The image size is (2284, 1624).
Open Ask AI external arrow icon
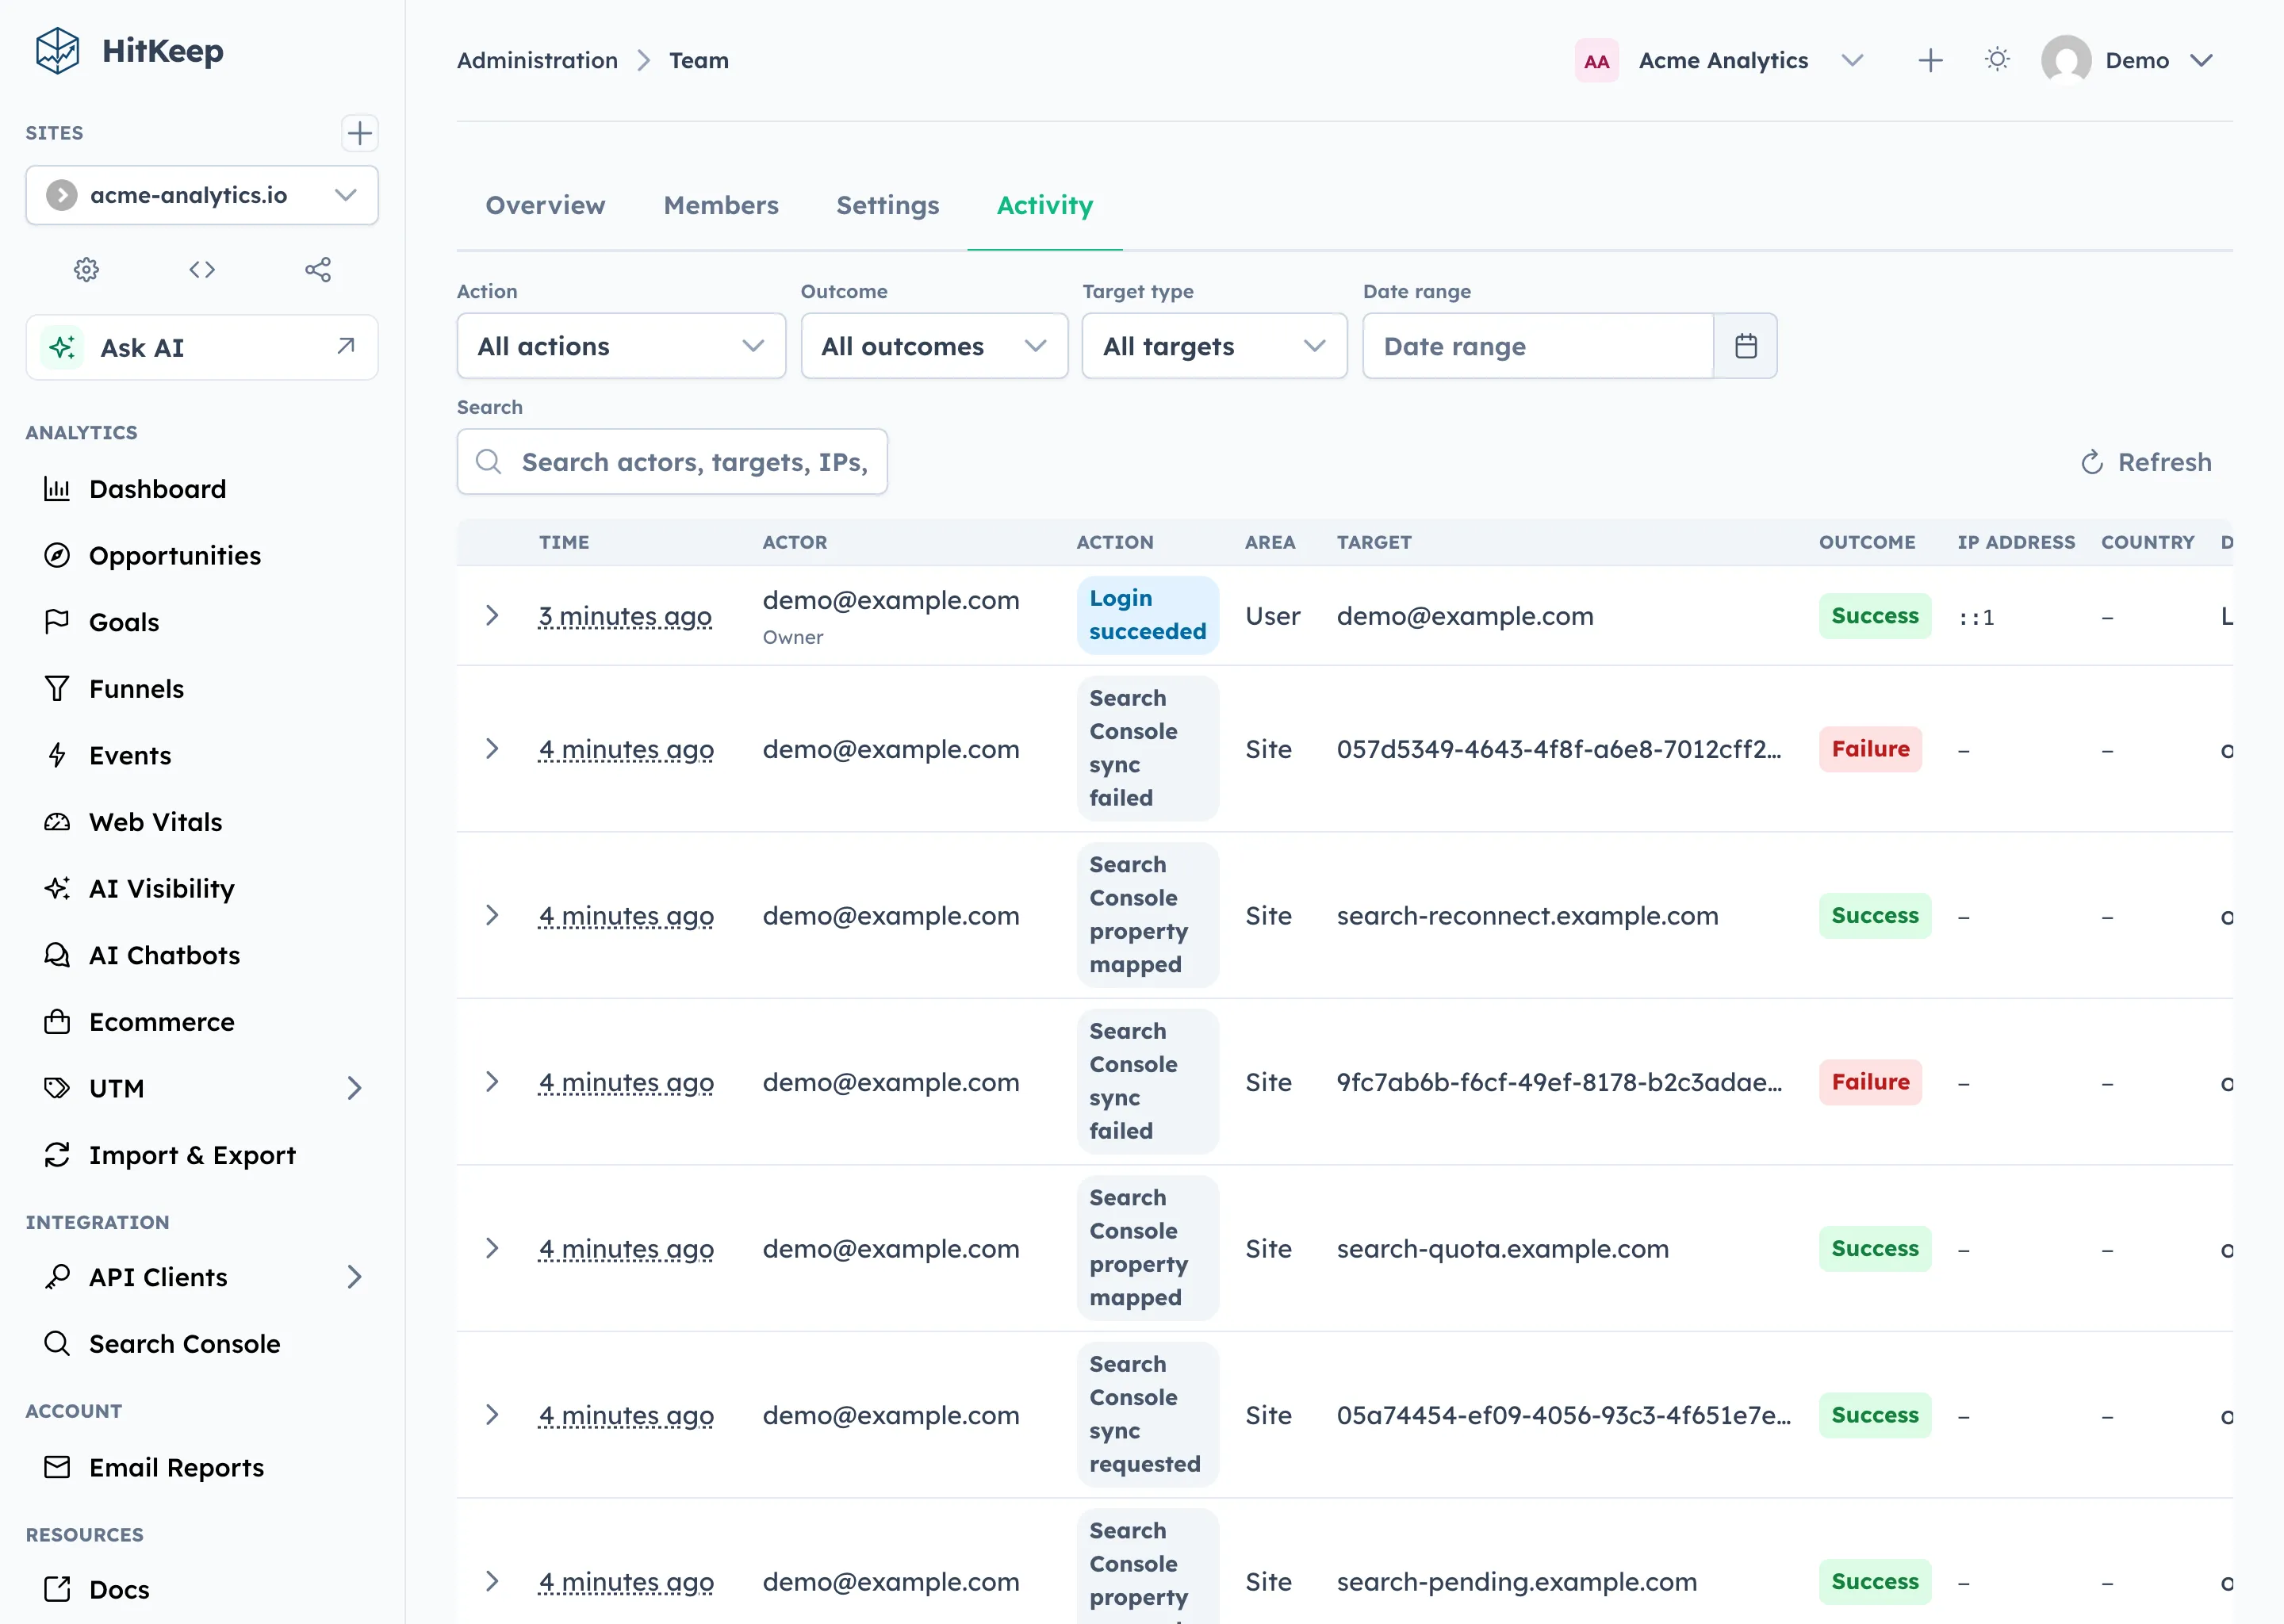click(346, 346)
